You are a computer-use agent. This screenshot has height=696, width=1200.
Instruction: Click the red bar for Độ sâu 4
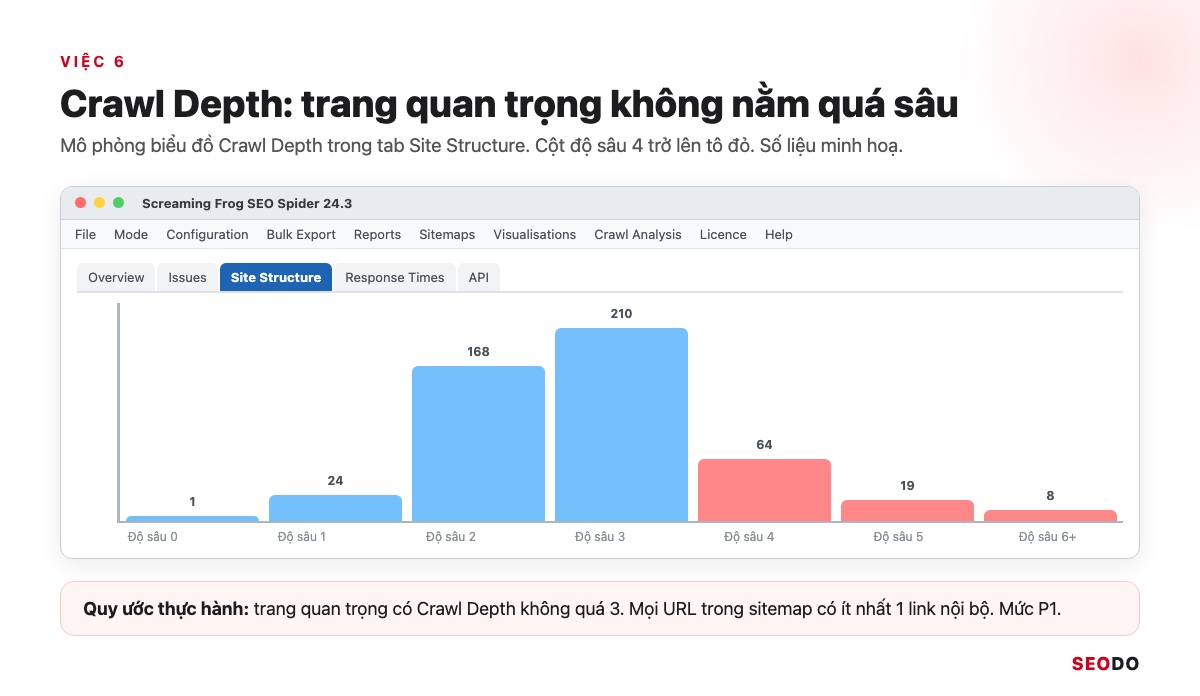point(764,490)
